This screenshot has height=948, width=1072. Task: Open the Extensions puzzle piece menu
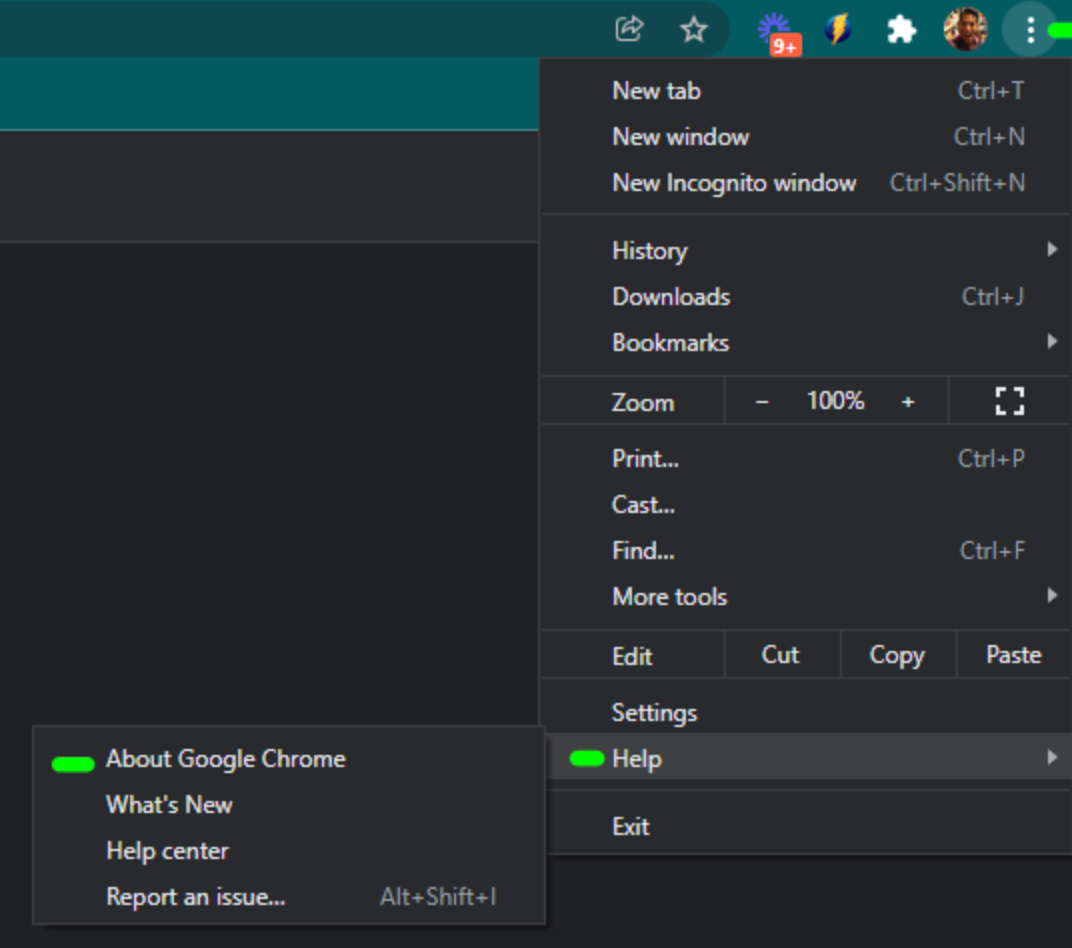pos(901,29)
